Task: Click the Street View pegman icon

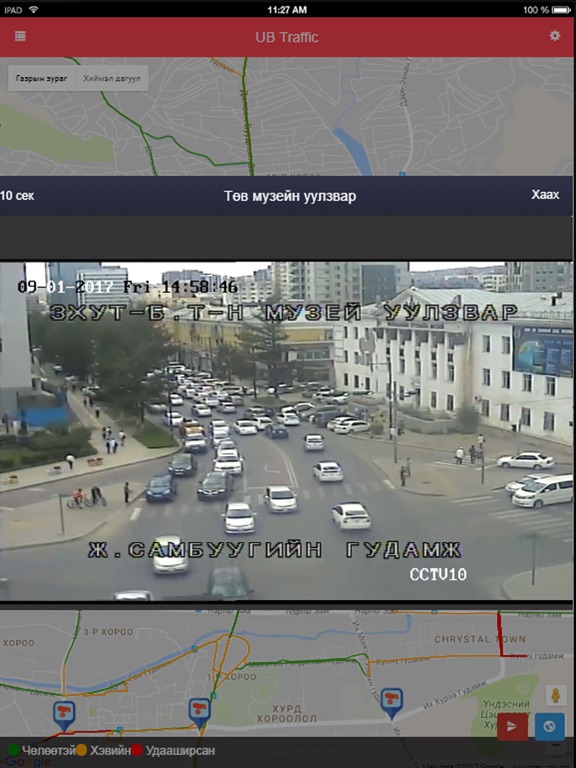Action: coord(555,696)
